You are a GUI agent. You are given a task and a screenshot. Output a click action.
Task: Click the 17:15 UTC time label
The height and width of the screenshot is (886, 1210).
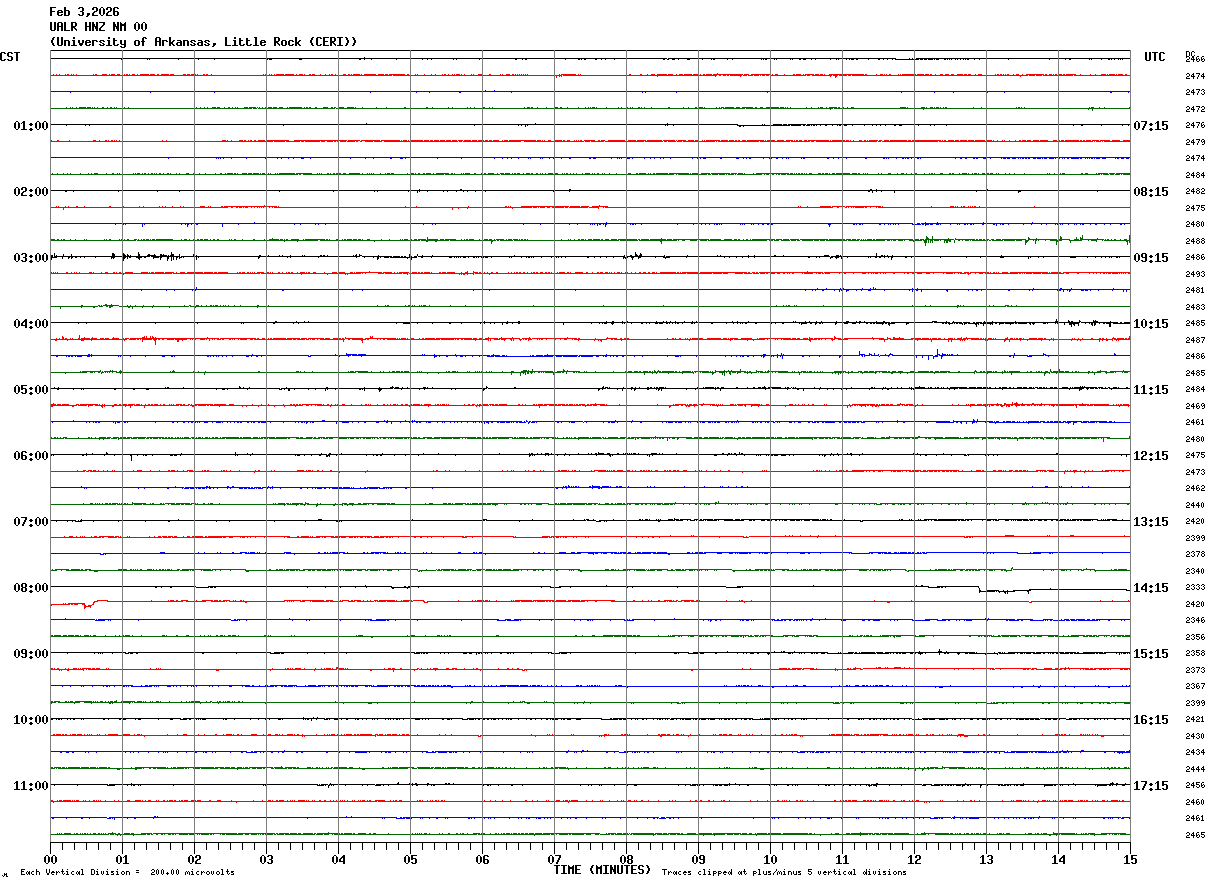[1151, 786]
